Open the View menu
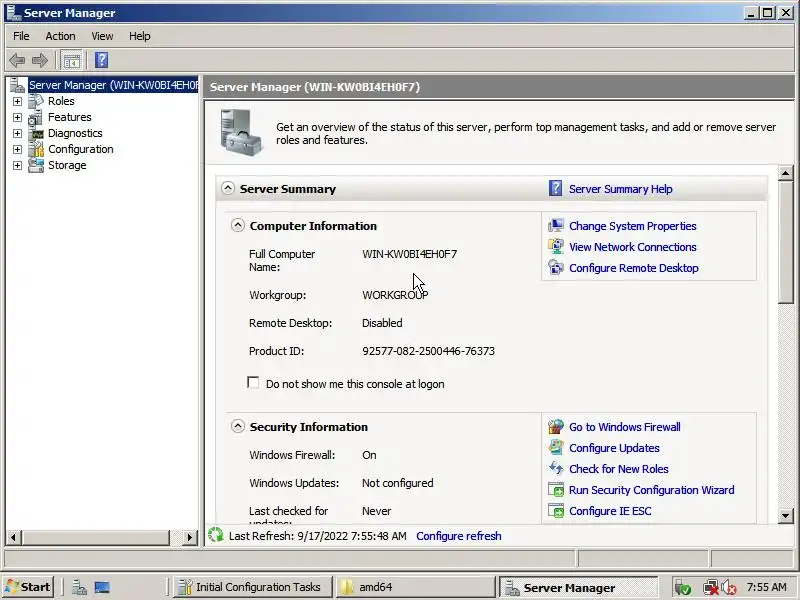Image resolution: width=800 pixels, height=600 pixels. pos(102,36)
